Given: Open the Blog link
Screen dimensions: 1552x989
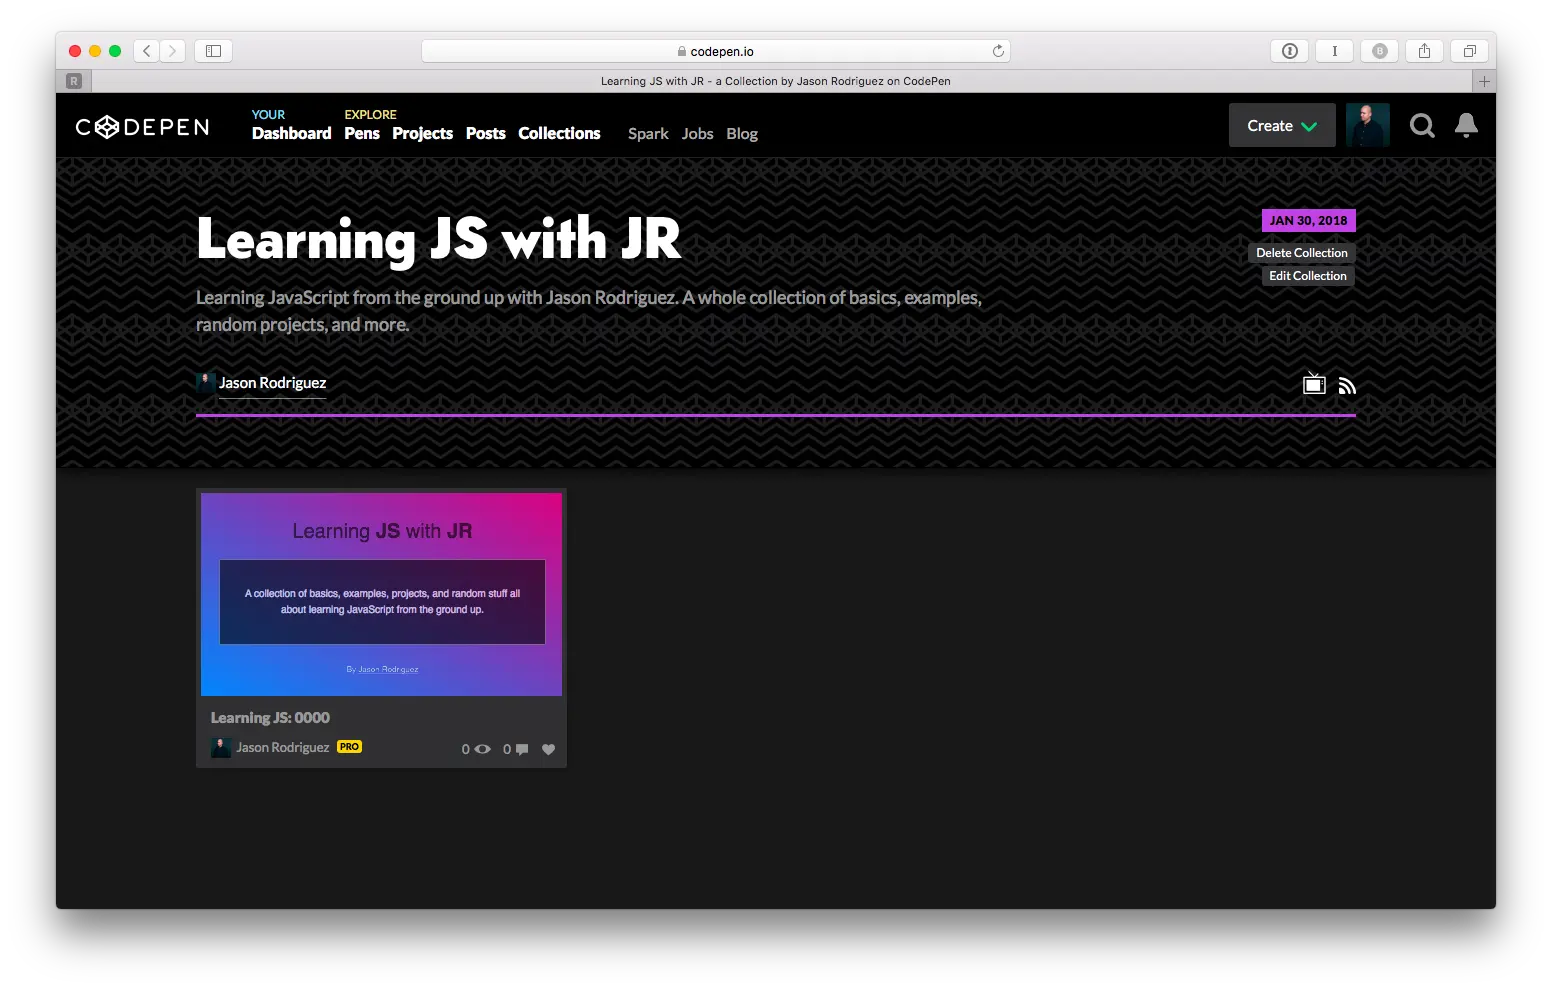Looking at the screenshot, I should (742, 134).
